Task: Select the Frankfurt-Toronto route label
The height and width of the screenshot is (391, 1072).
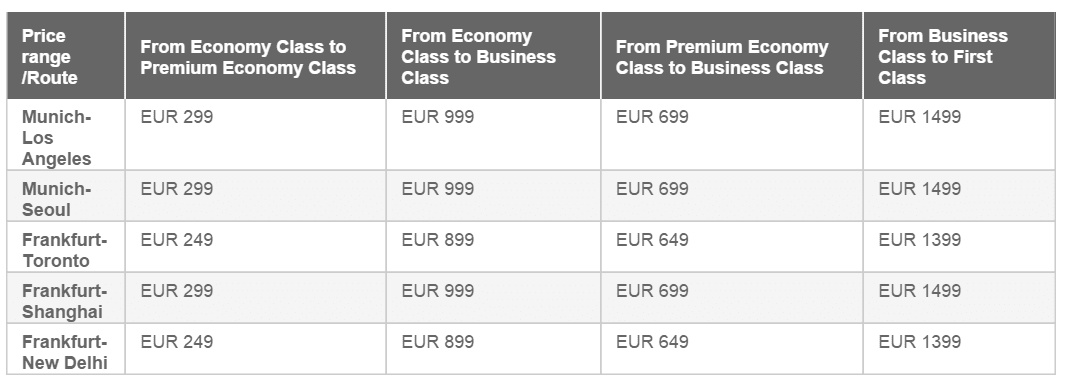Action: point(64,250)
